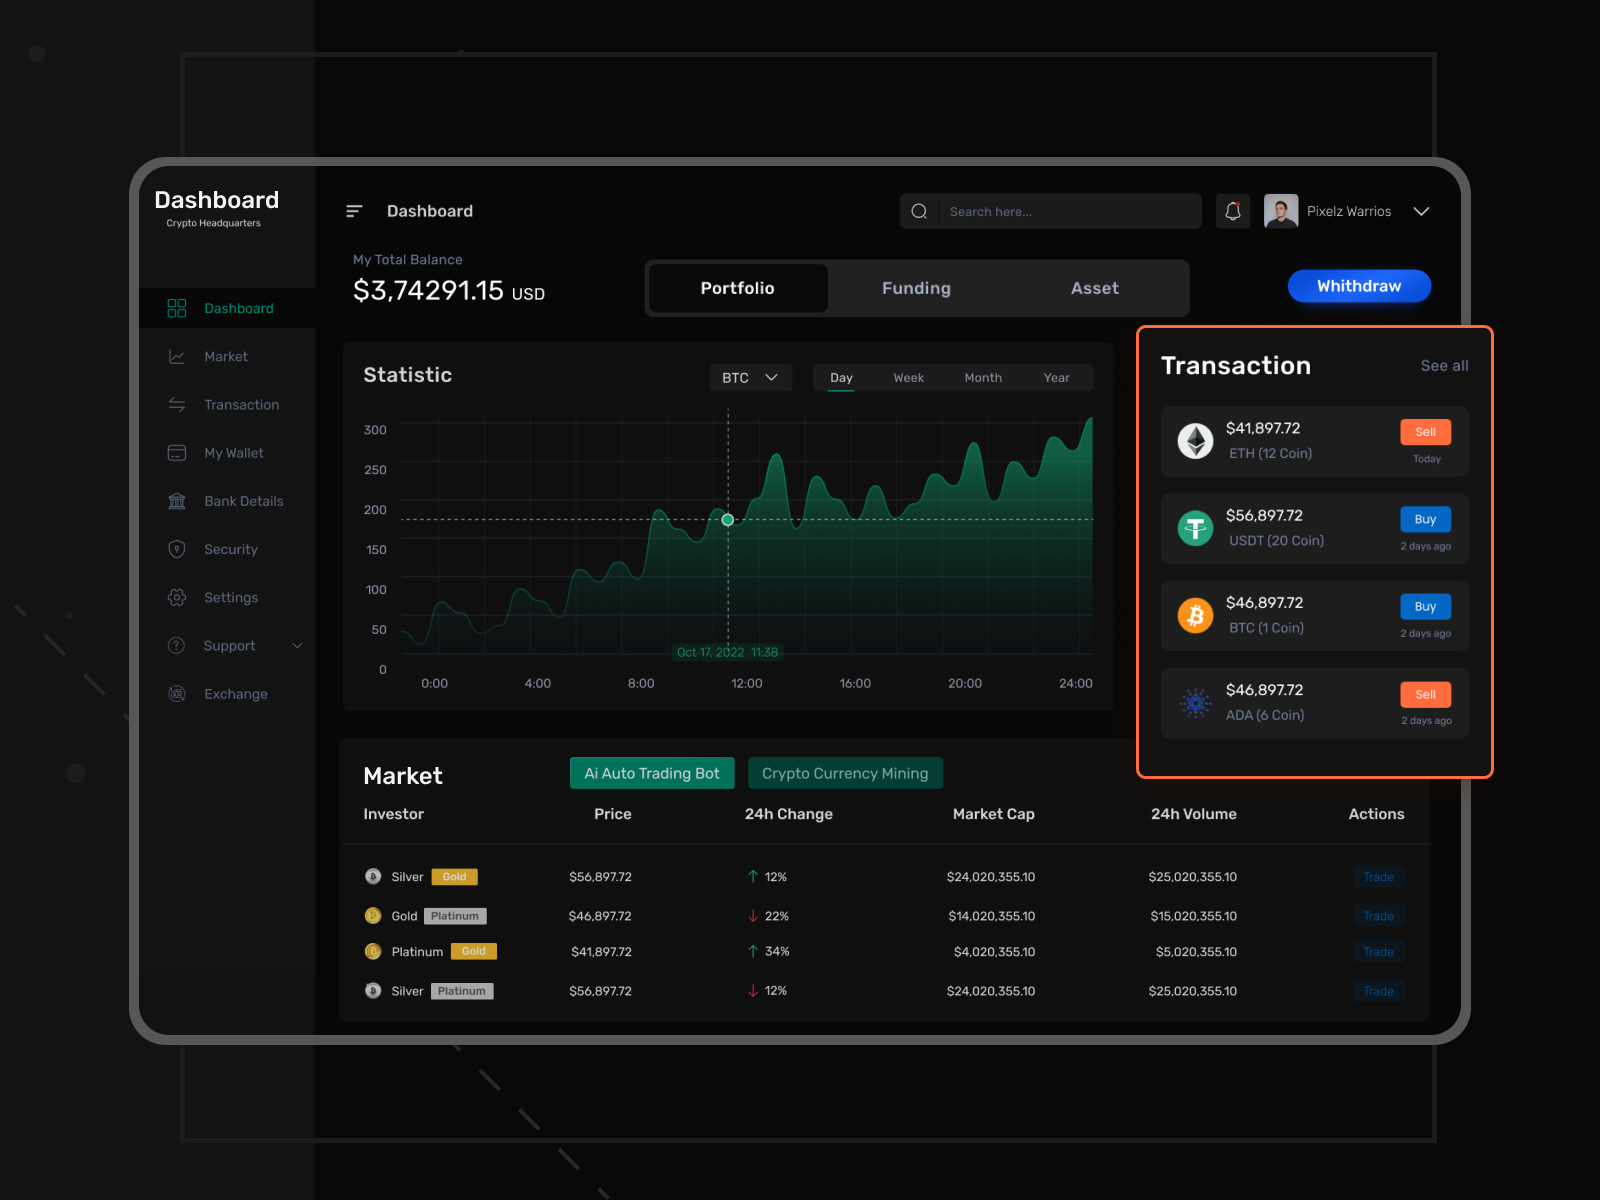Open Market from the sidebar chart icon
This screenshot has height=1200, width=1600.
tap(177, 357)
